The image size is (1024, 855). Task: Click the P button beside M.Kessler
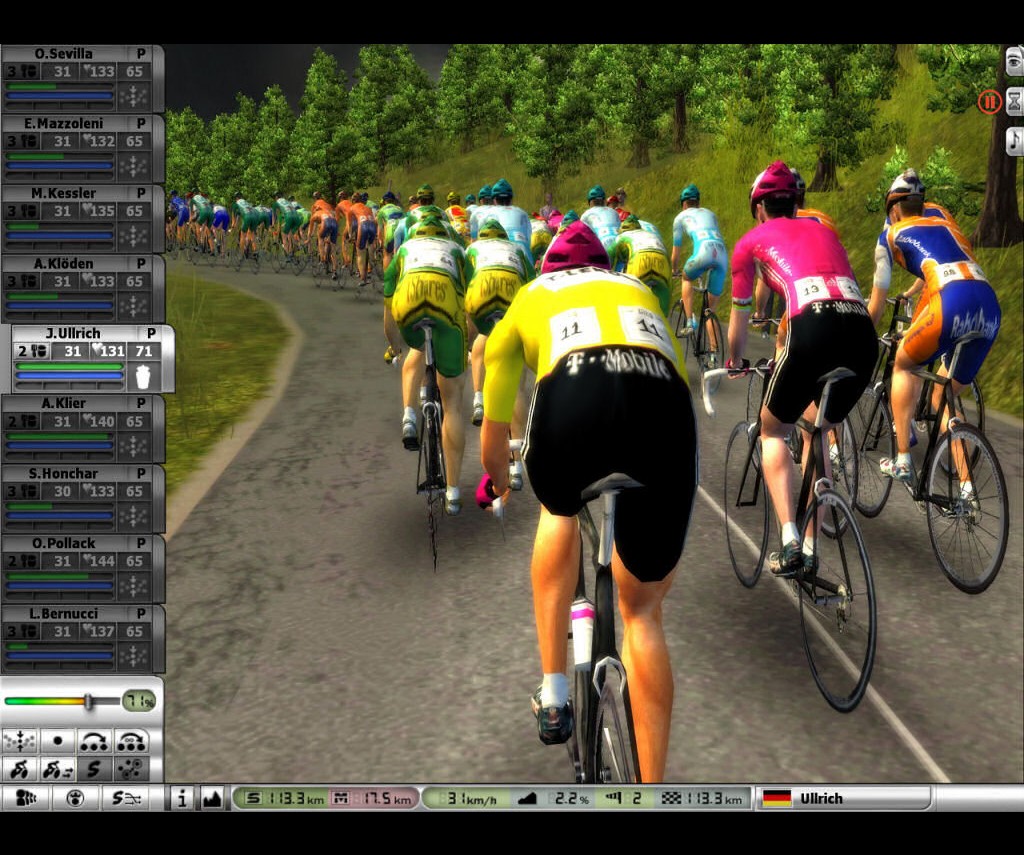[x=141, y=193]
